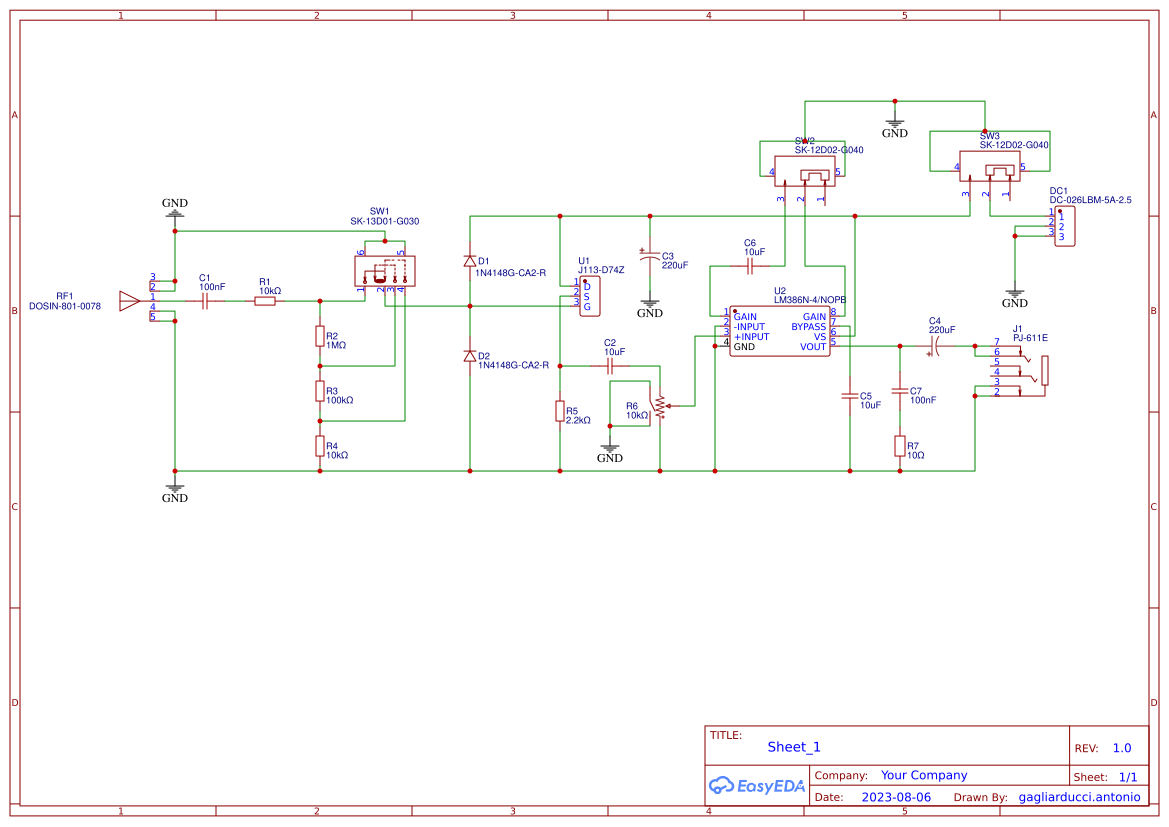Select the PJ-611E part label
This screenshot has height=827, width=1169.
1030,338
